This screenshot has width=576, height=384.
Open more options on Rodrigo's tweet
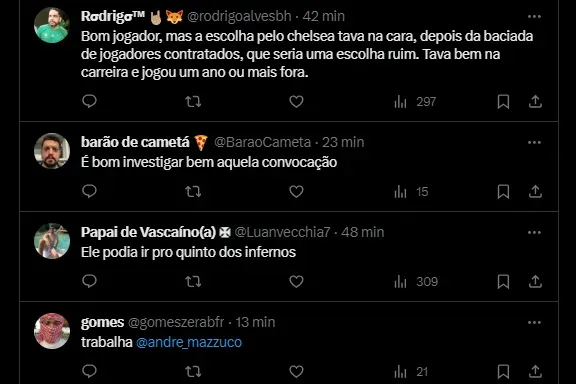pos(534,17)
